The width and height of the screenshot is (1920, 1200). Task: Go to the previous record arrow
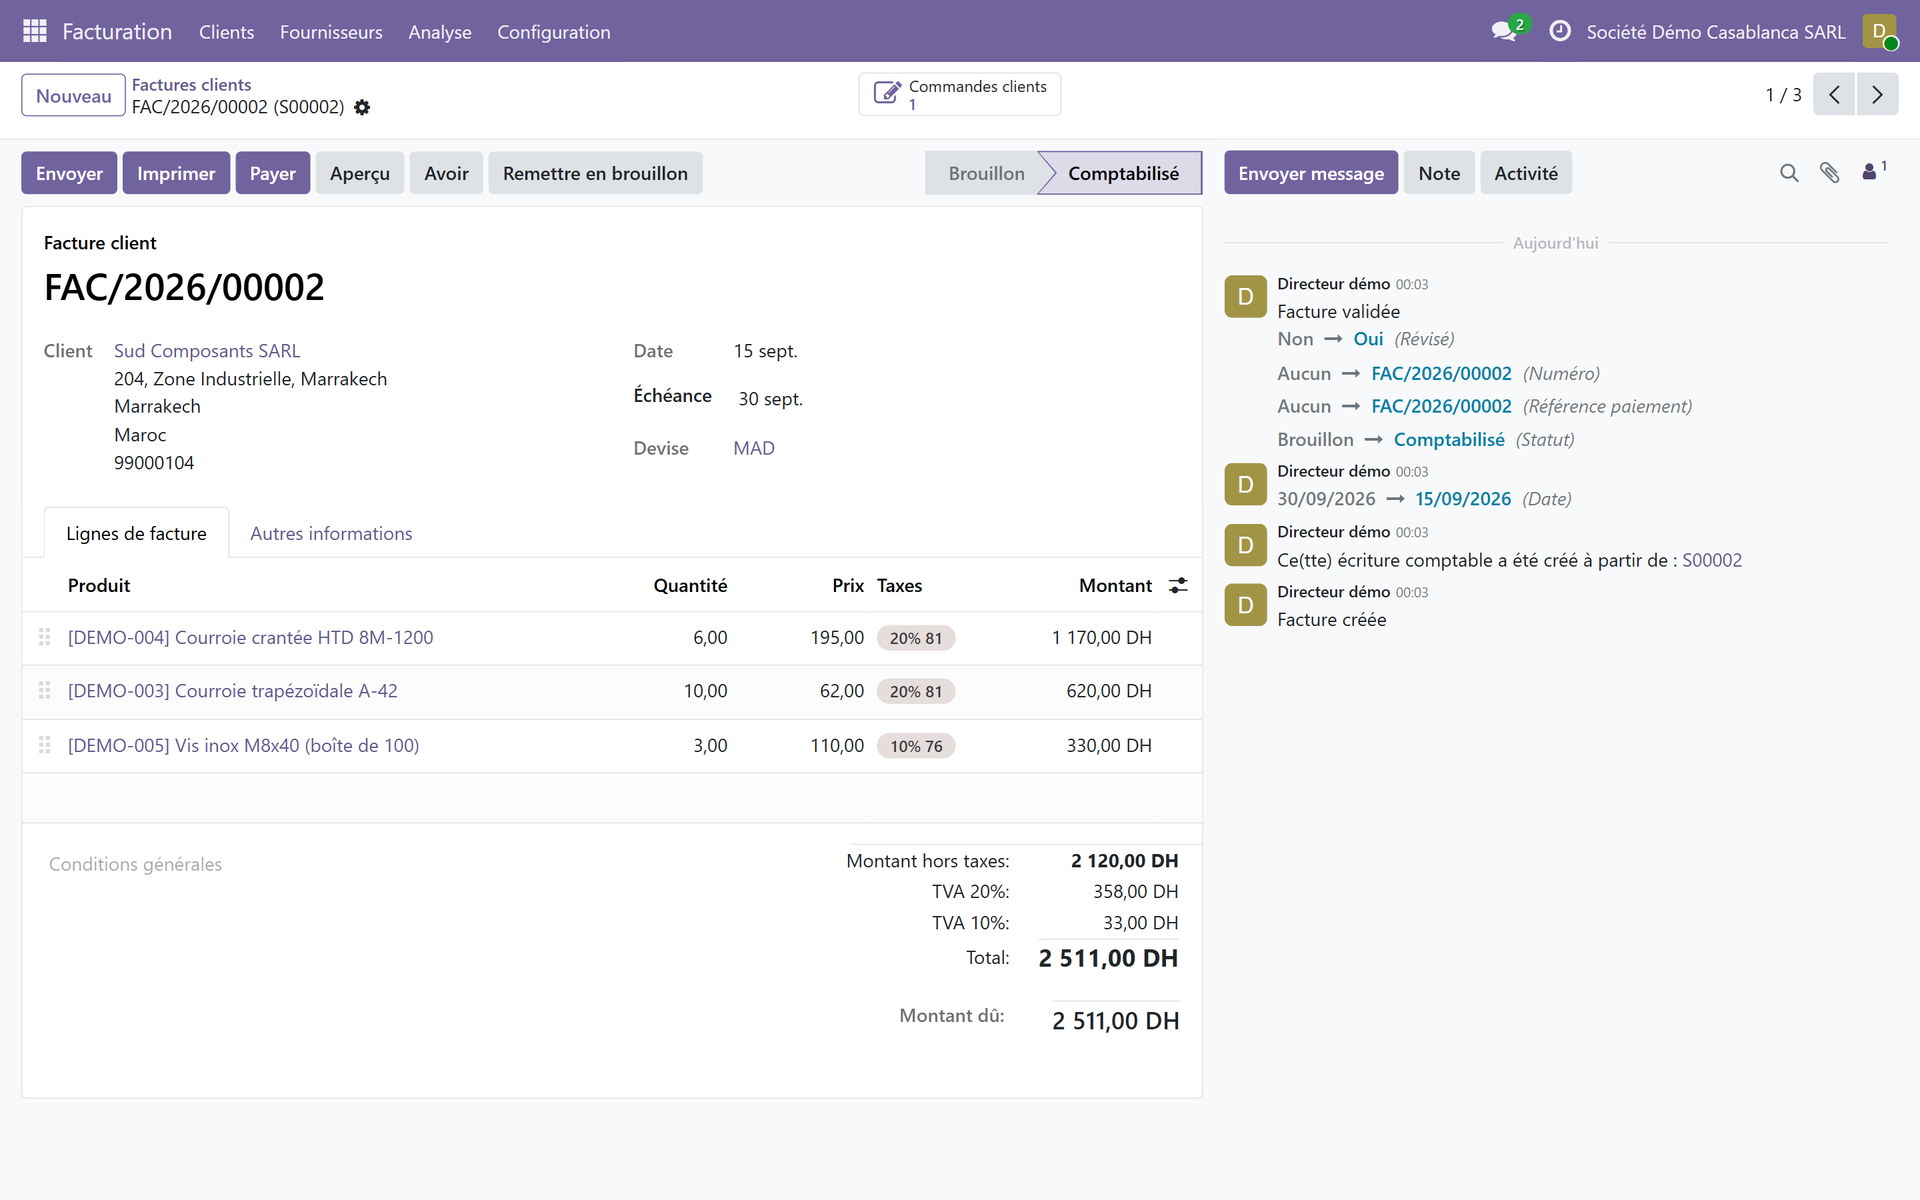(x=1834, y=94)
